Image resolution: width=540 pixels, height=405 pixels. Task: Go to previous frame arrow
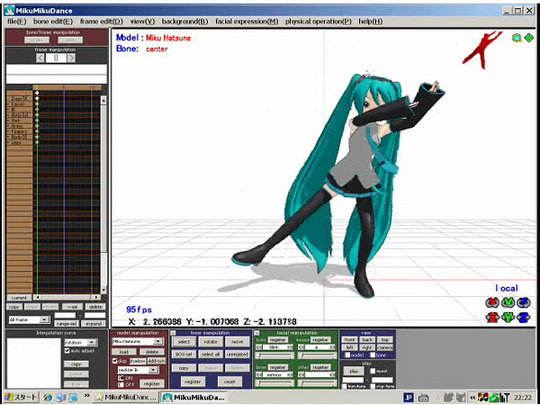coord(41,58)
